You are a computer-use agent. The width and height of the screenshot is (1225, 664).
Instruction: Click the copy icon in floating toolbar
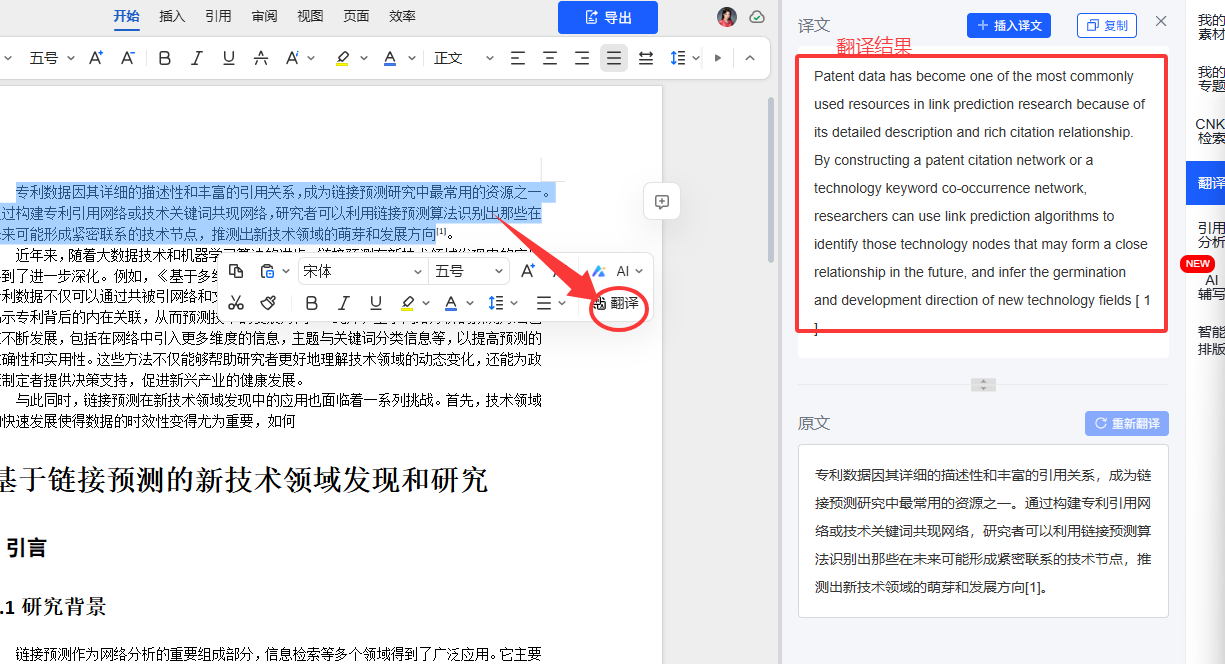pos(236,271)
